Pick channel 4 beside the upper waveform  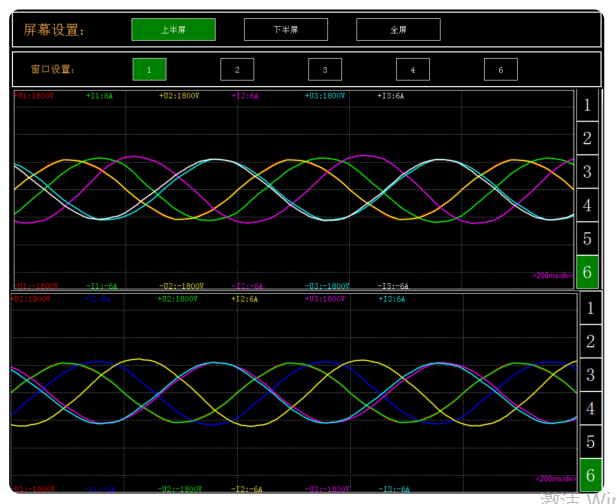(x=588, y=206)
